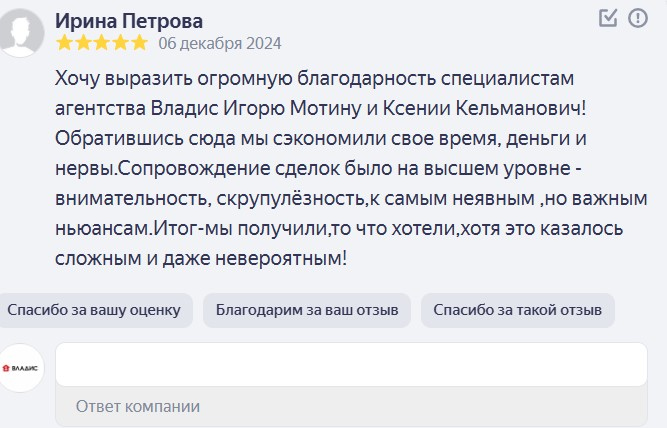Click the name 'Игорю Мотину' in review

coord(292,108)
